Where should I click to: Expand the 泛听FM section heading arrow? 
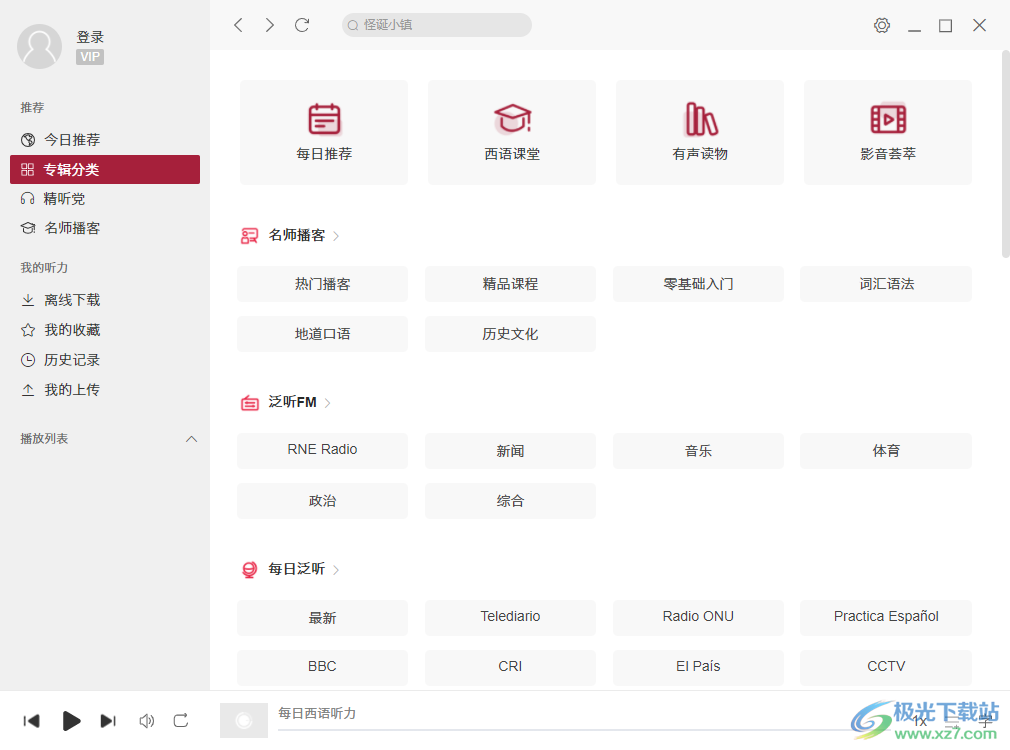click(328, 403)
